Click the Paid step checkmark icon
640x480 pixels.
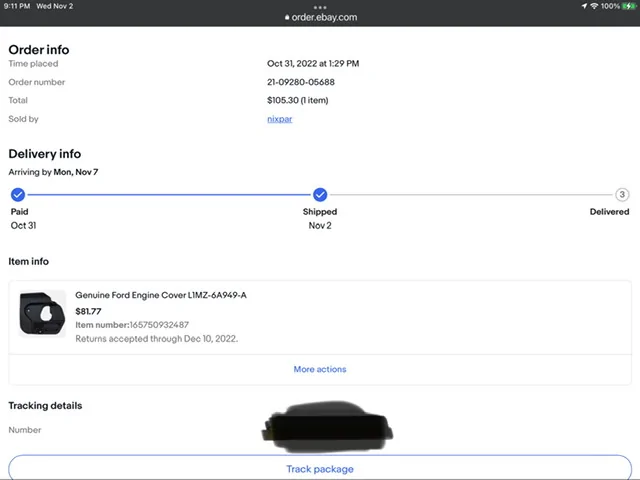pos(18,195)
